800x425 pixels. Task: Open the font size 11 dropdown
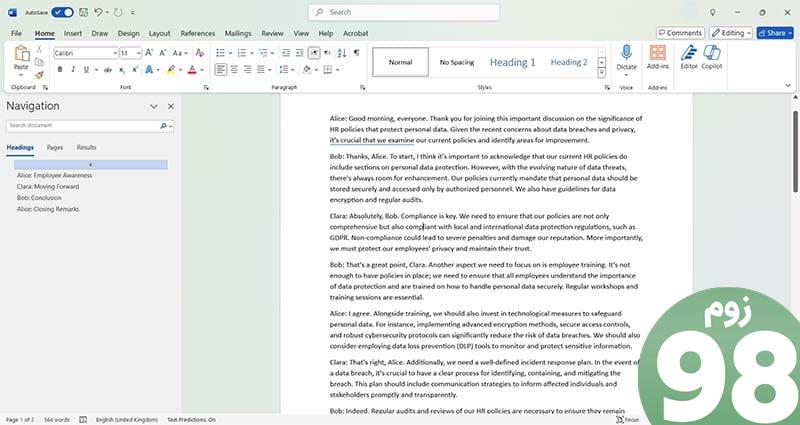coord(138,53)
